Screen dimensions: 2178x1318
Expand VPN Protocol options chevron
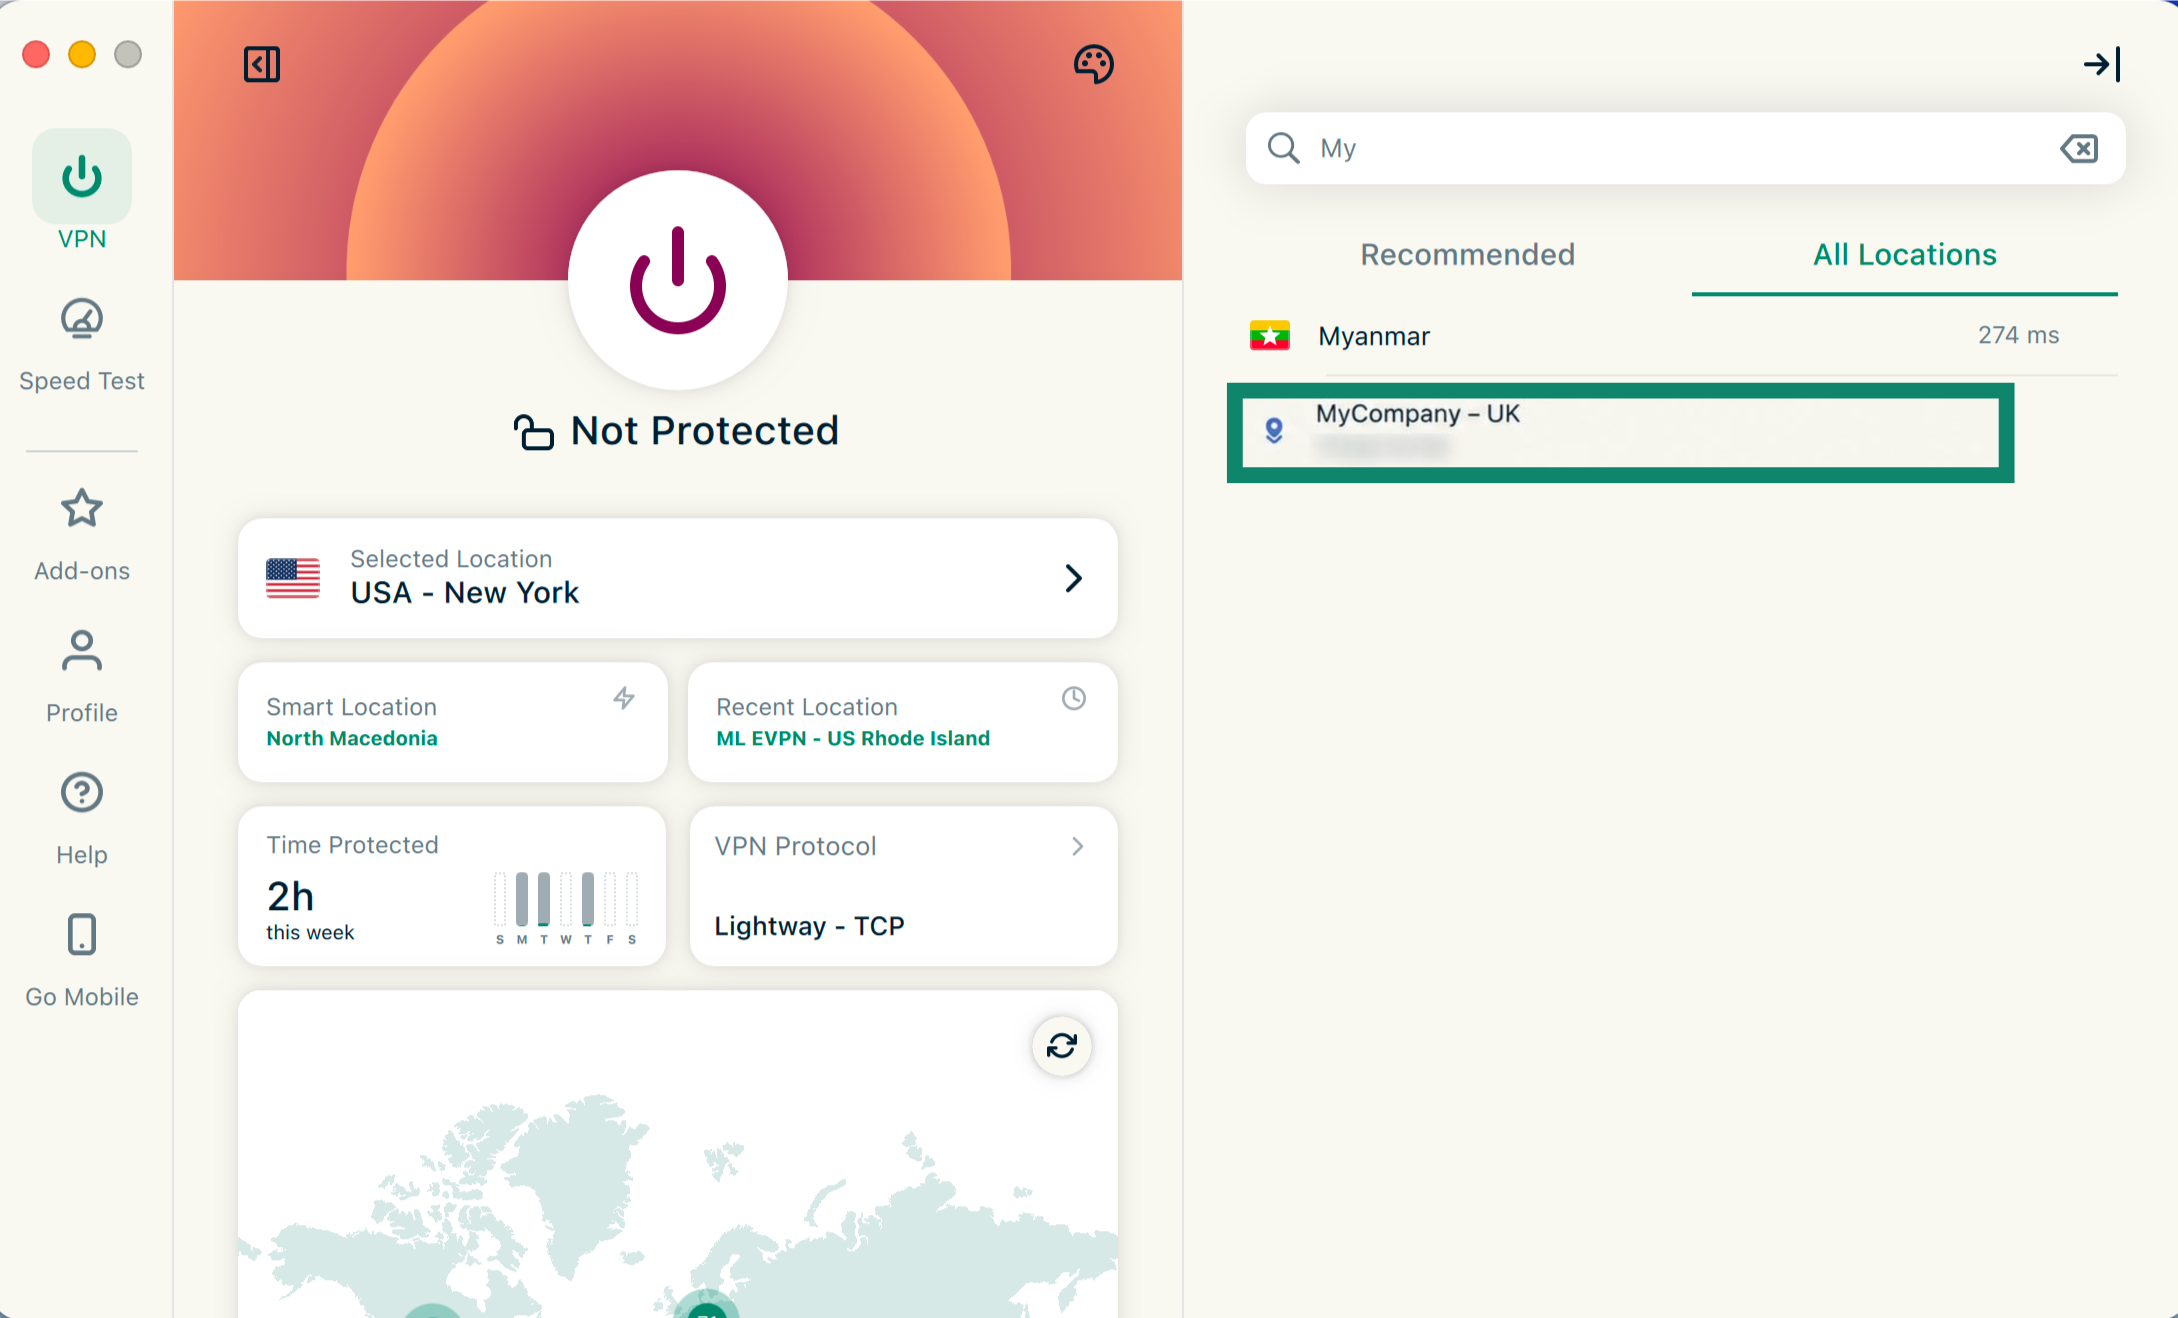1078,846
